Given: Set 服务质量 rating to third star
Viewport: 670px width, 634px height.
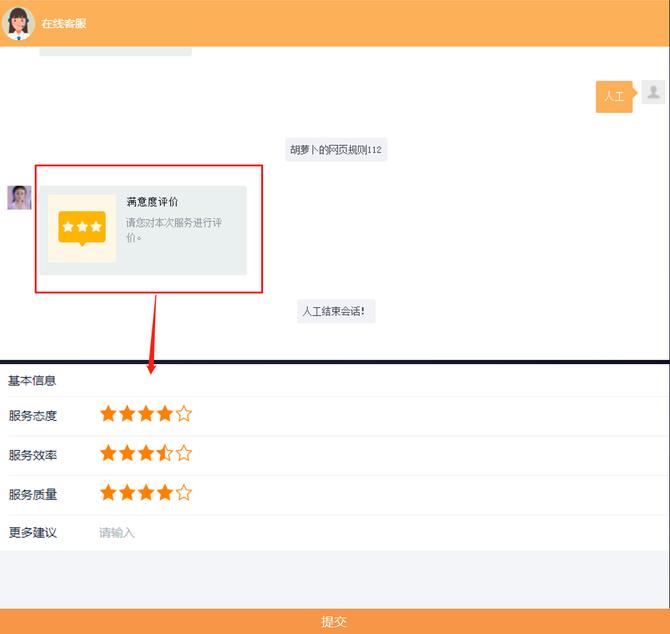Looking at the screenshot, I should coord(146,493).
